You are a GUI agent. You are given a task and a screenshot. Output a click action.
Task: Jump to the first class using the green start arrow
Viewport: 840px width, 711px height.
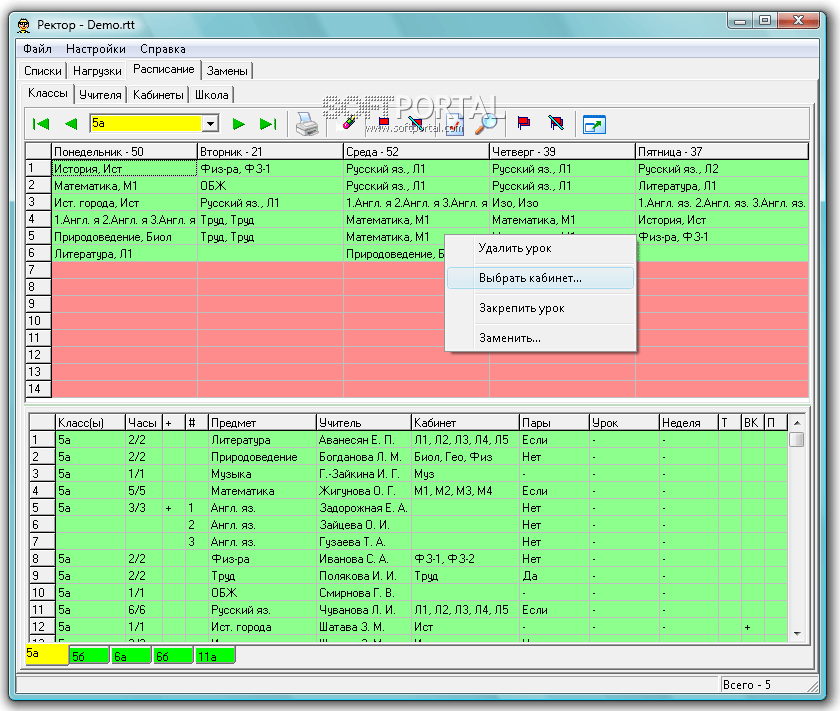pyautogui.click(x=41, y=124)
